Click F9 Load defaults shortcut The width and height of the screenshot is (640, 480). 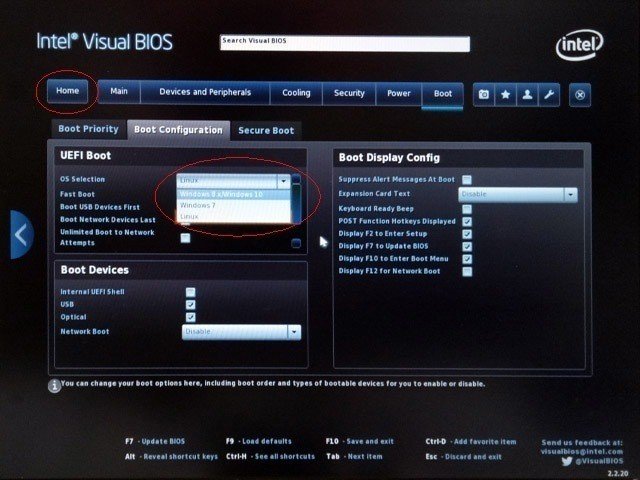(x=259, y=441)
